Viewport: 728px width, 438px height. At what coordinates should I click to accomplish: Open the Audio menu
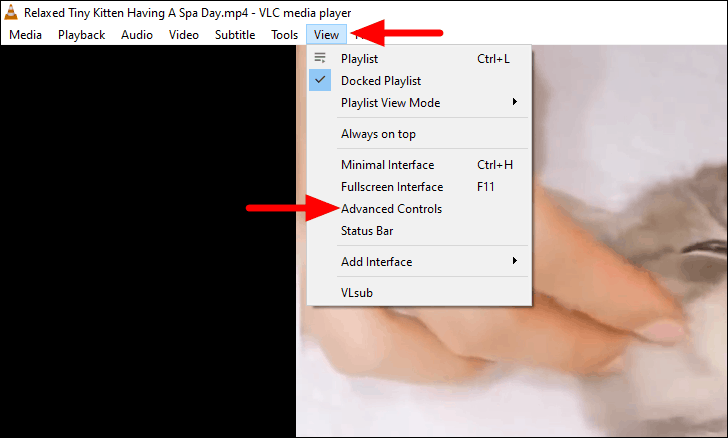pos(137,35)
